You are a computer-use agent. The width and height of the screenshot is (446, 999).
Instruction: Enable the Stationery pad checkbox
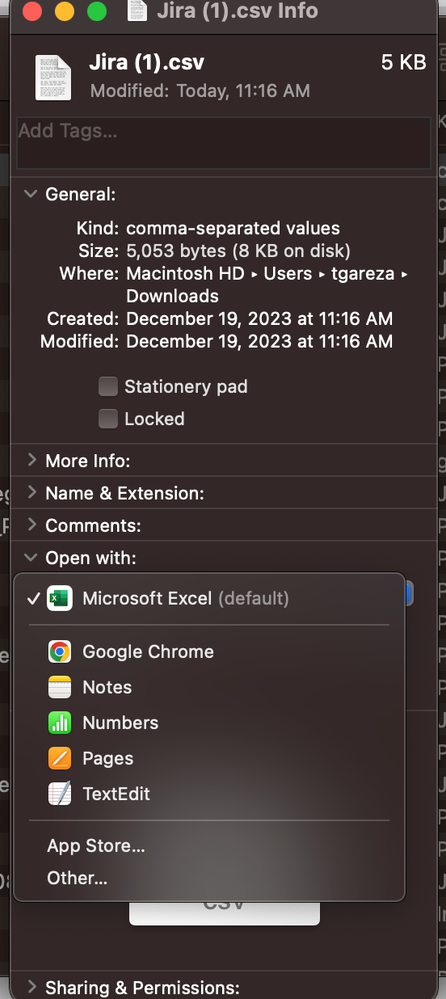click(x=108, y=386)
